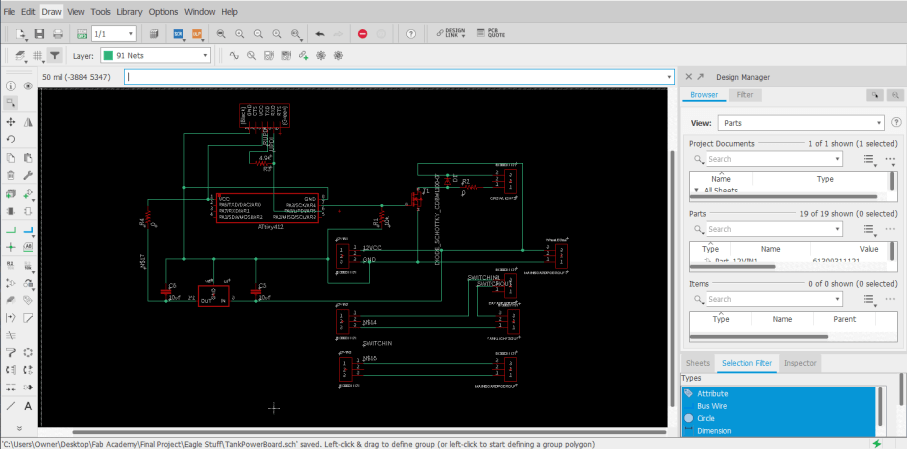
Task: Switch to the Inspector tab
Action: [800, 363]
